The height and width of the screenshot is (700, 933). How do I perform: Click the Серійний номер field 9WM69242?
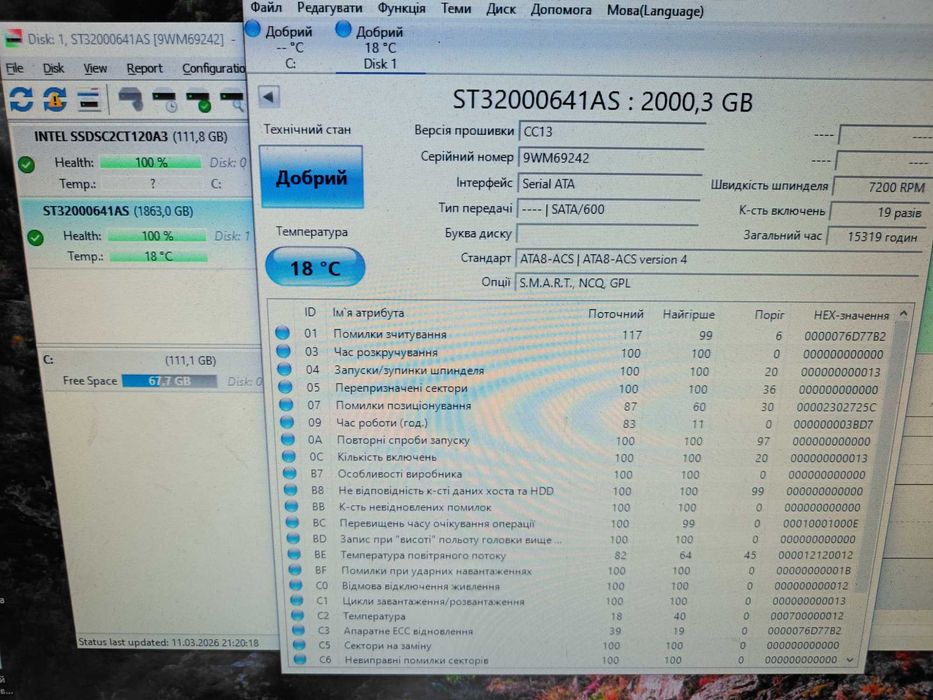pos(611,158)
